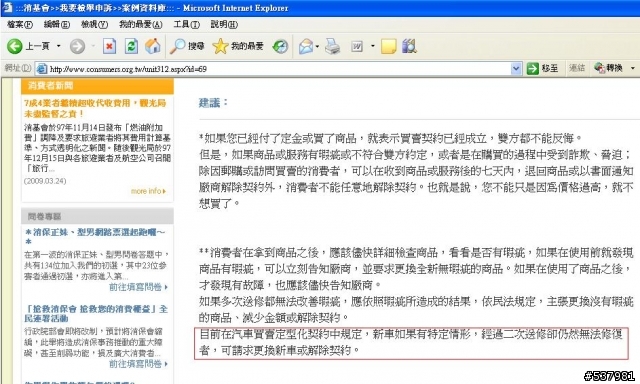This screenshot has height=384, width=640.
Task: Open 我的最愛 favorites star
Action: point(238,46)
